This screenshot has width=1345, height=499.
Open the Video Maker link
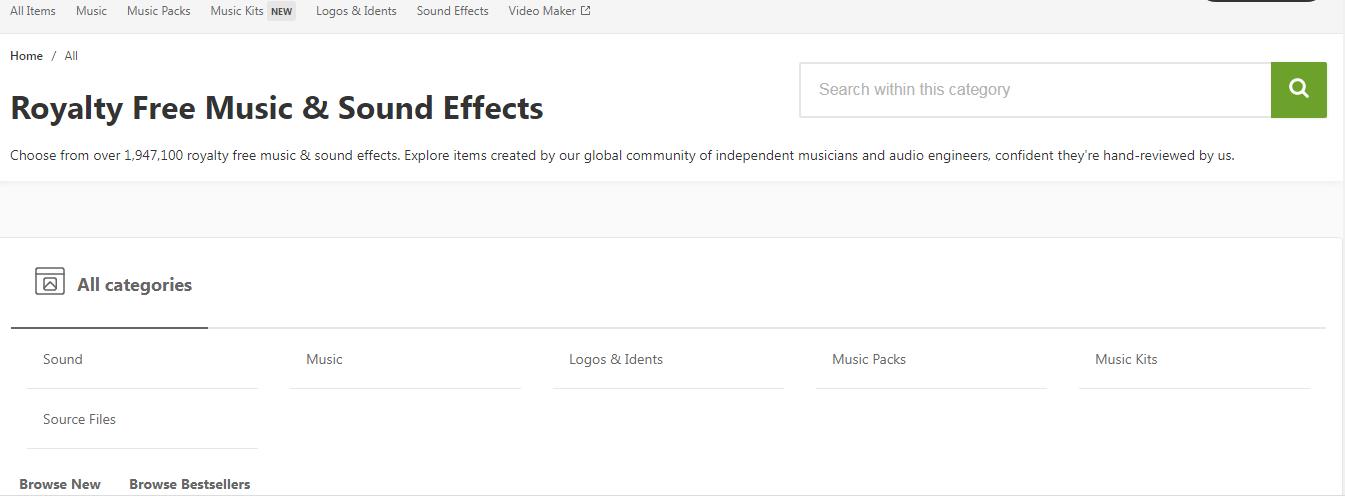click(x=542, y=11)
